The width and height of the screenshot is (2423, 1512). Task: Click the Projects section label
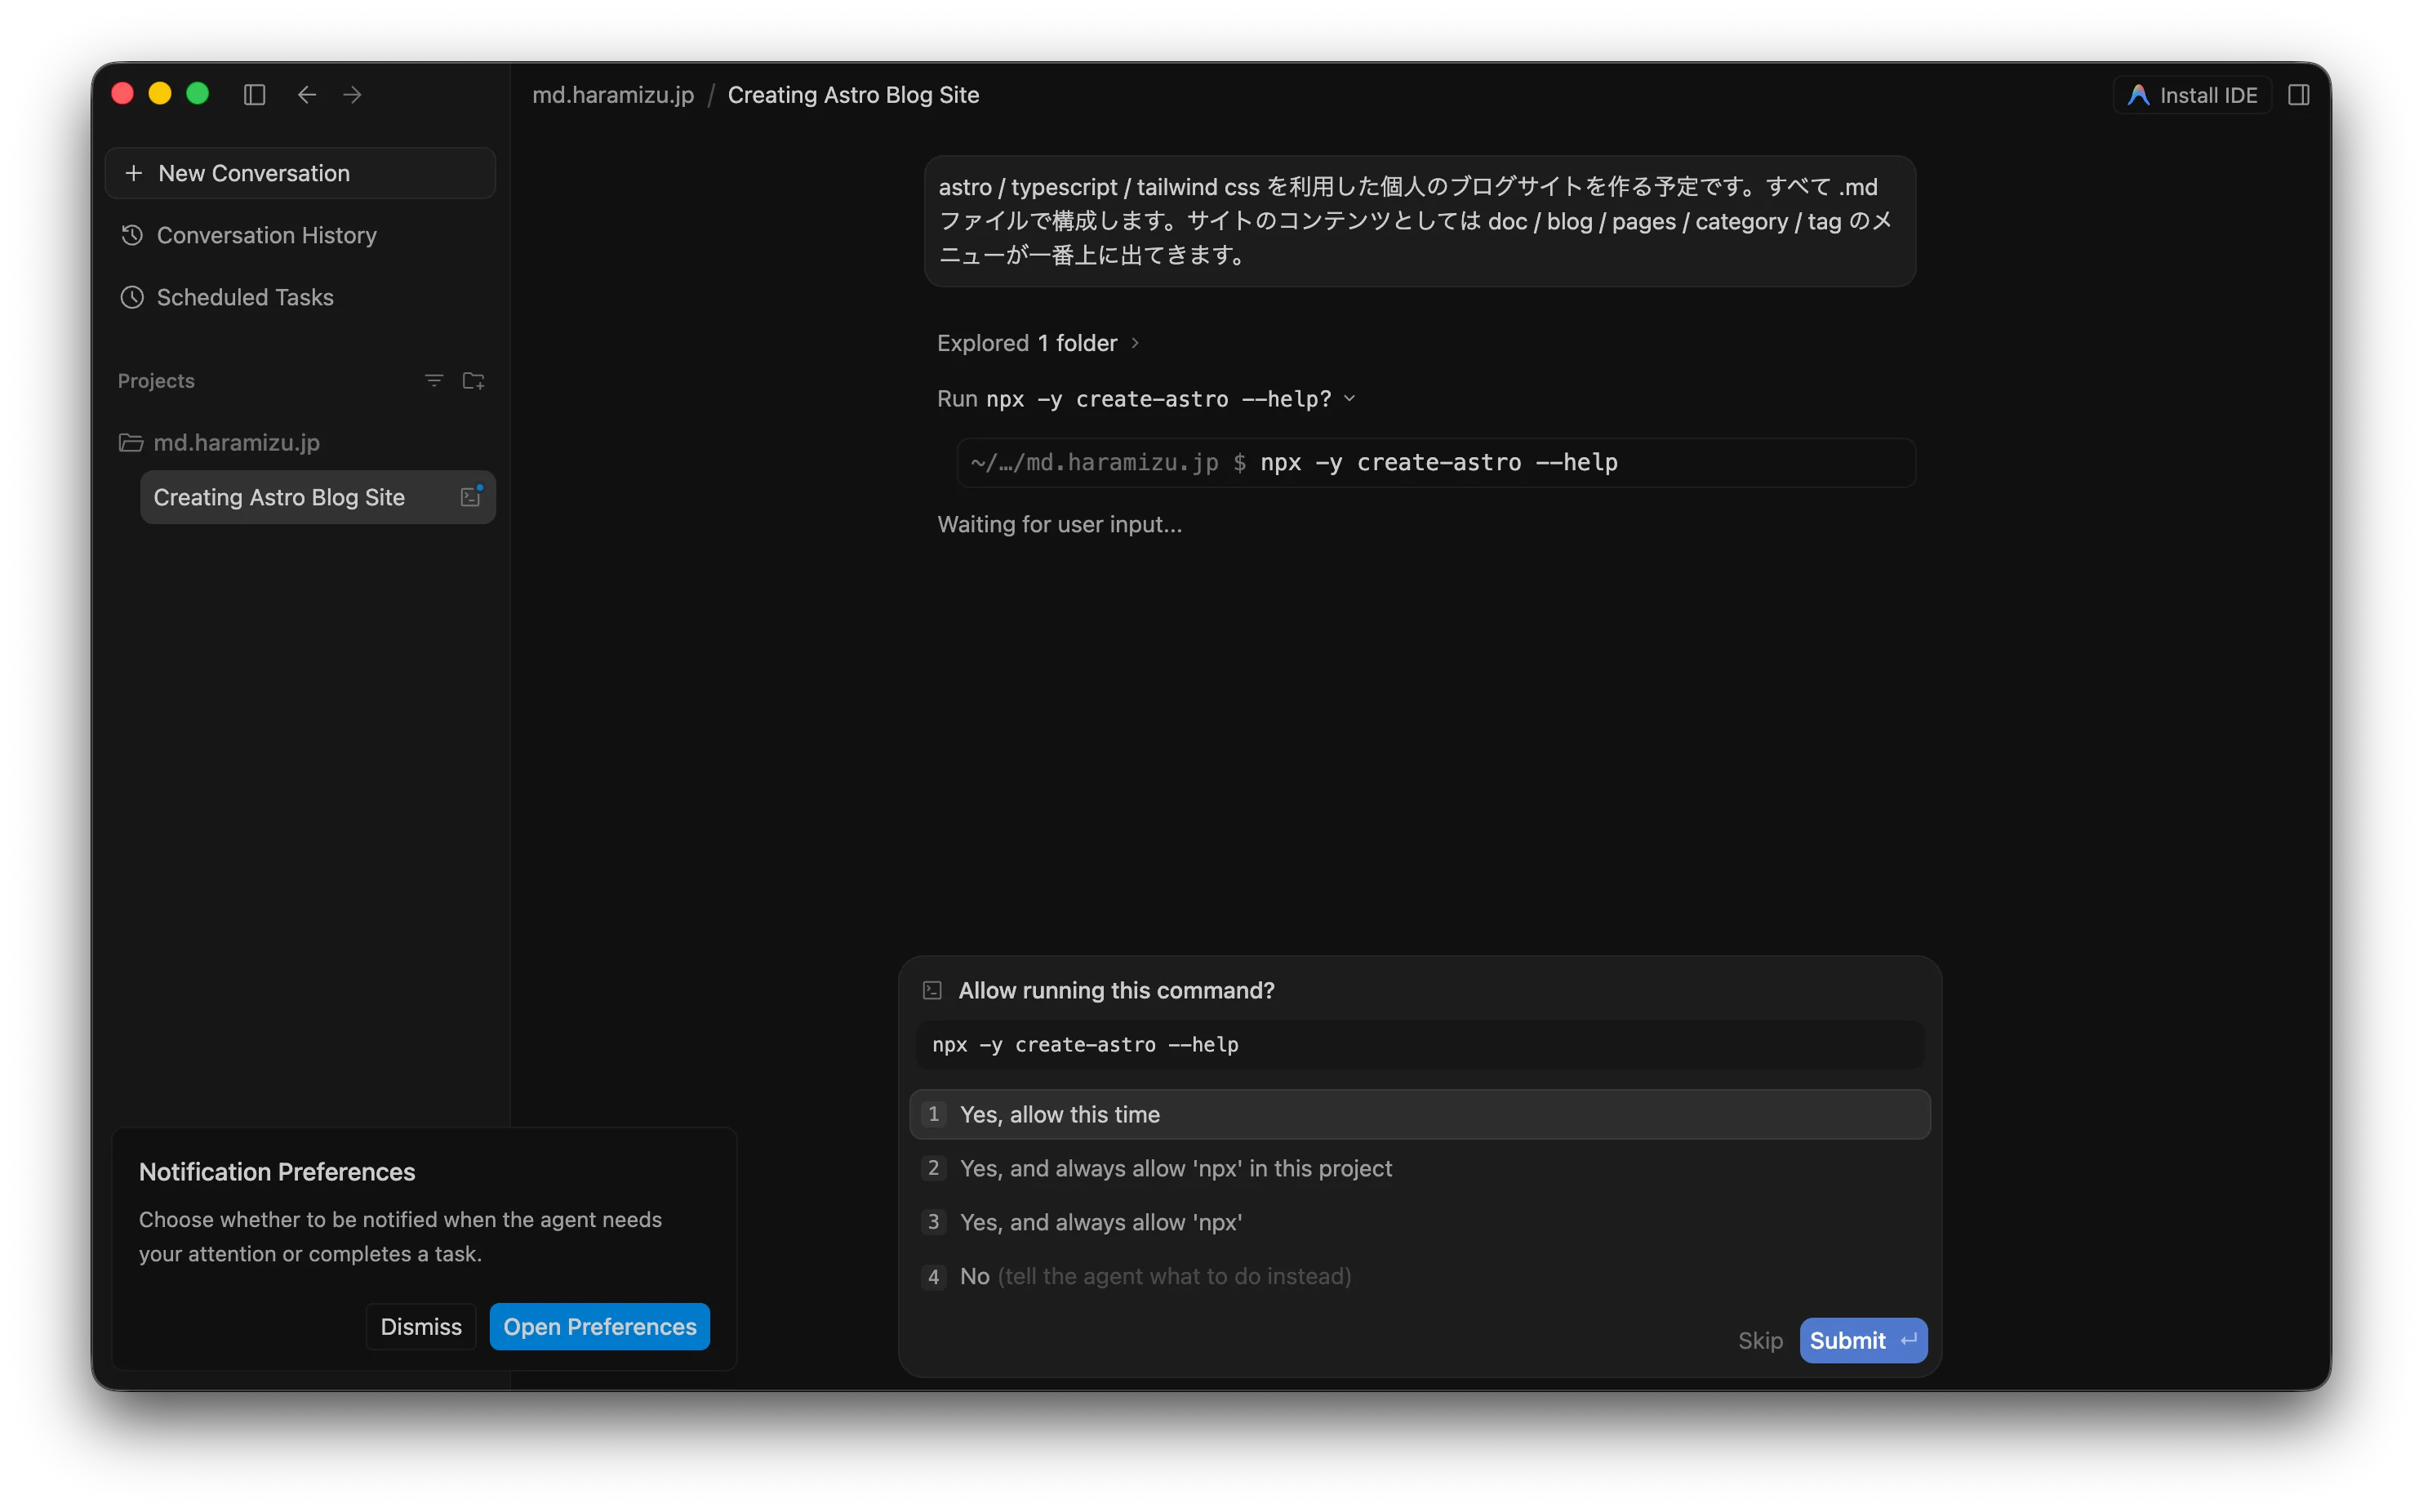[x=156, y=381]
